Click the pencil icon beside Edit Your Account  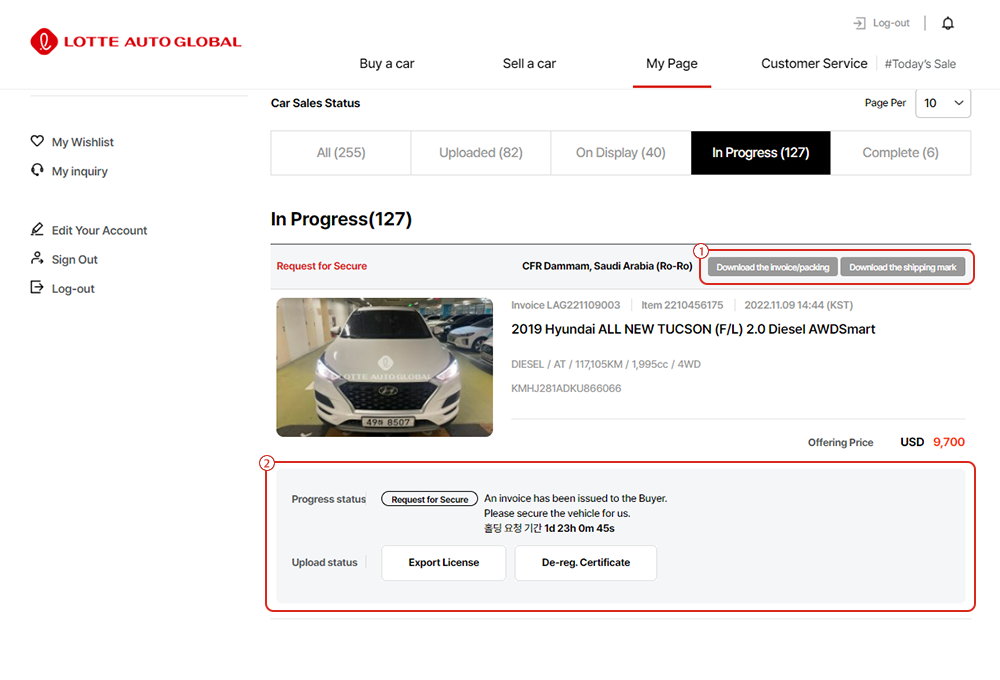[x=37, y=229]
